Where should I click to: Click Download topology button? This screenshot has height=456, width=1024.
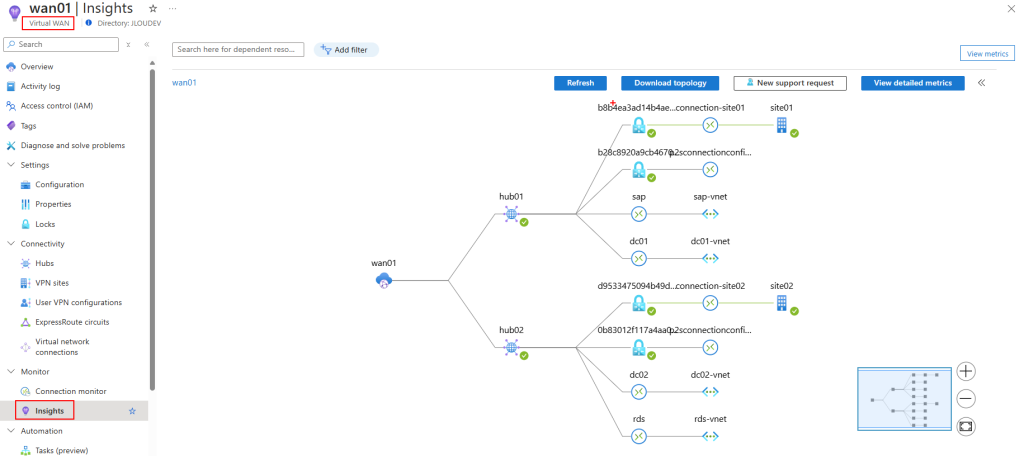coord(670,83)
